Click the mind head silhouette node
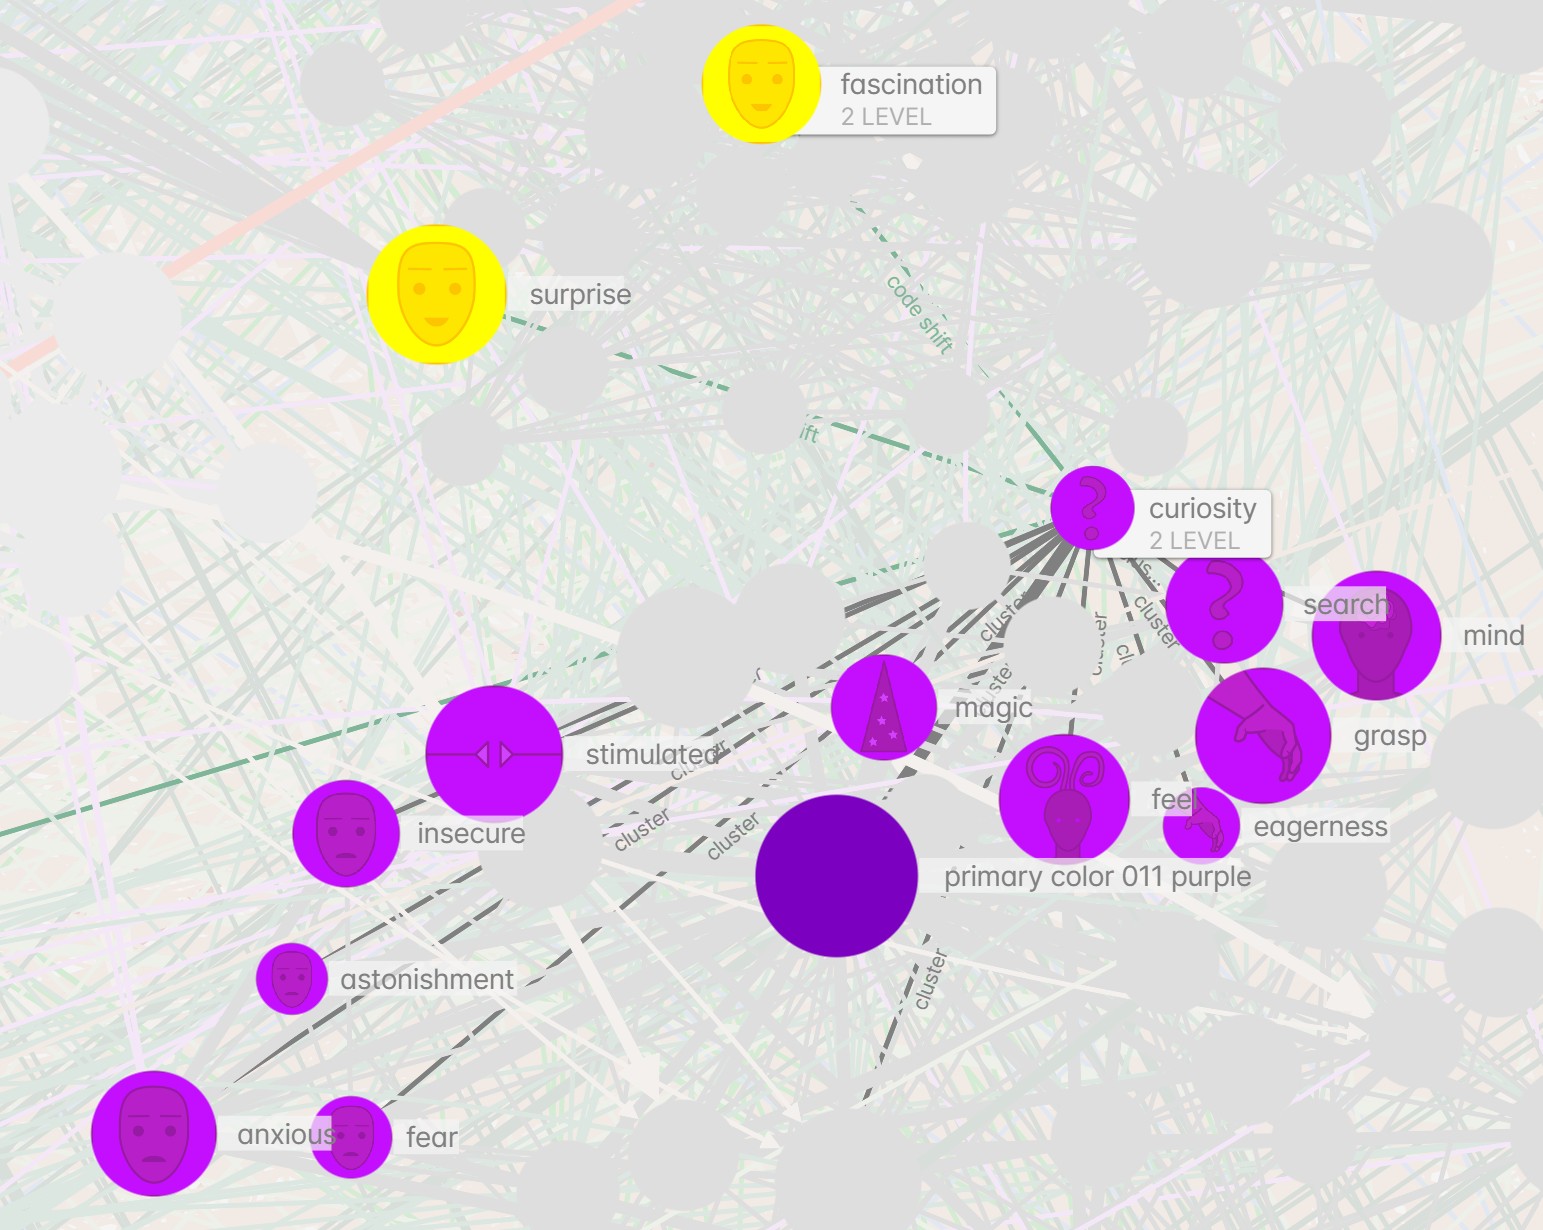Image resolution: width=1543 pixels, height=1230 pixels. pos(1376,635)
